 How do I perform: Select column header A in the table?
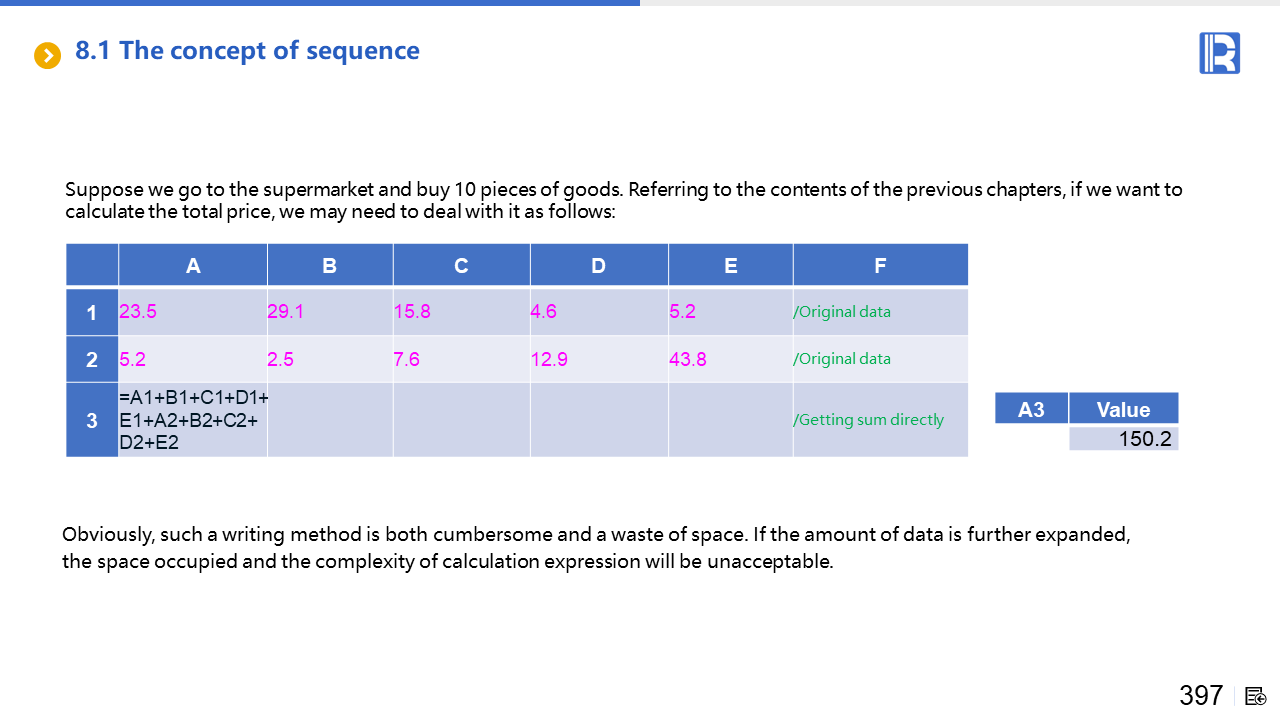(x=193, y=266)
